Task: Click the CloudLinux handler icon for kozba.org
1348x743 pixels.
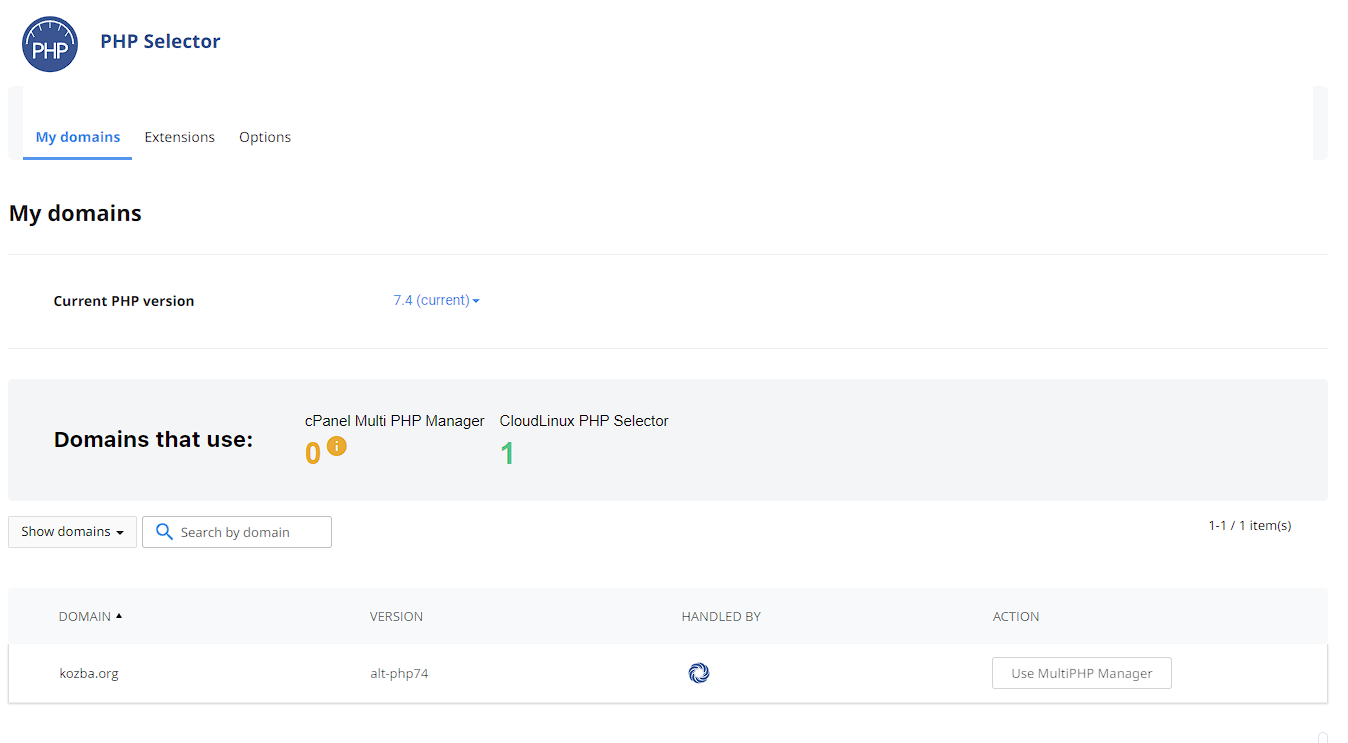Action: [699, 673]
